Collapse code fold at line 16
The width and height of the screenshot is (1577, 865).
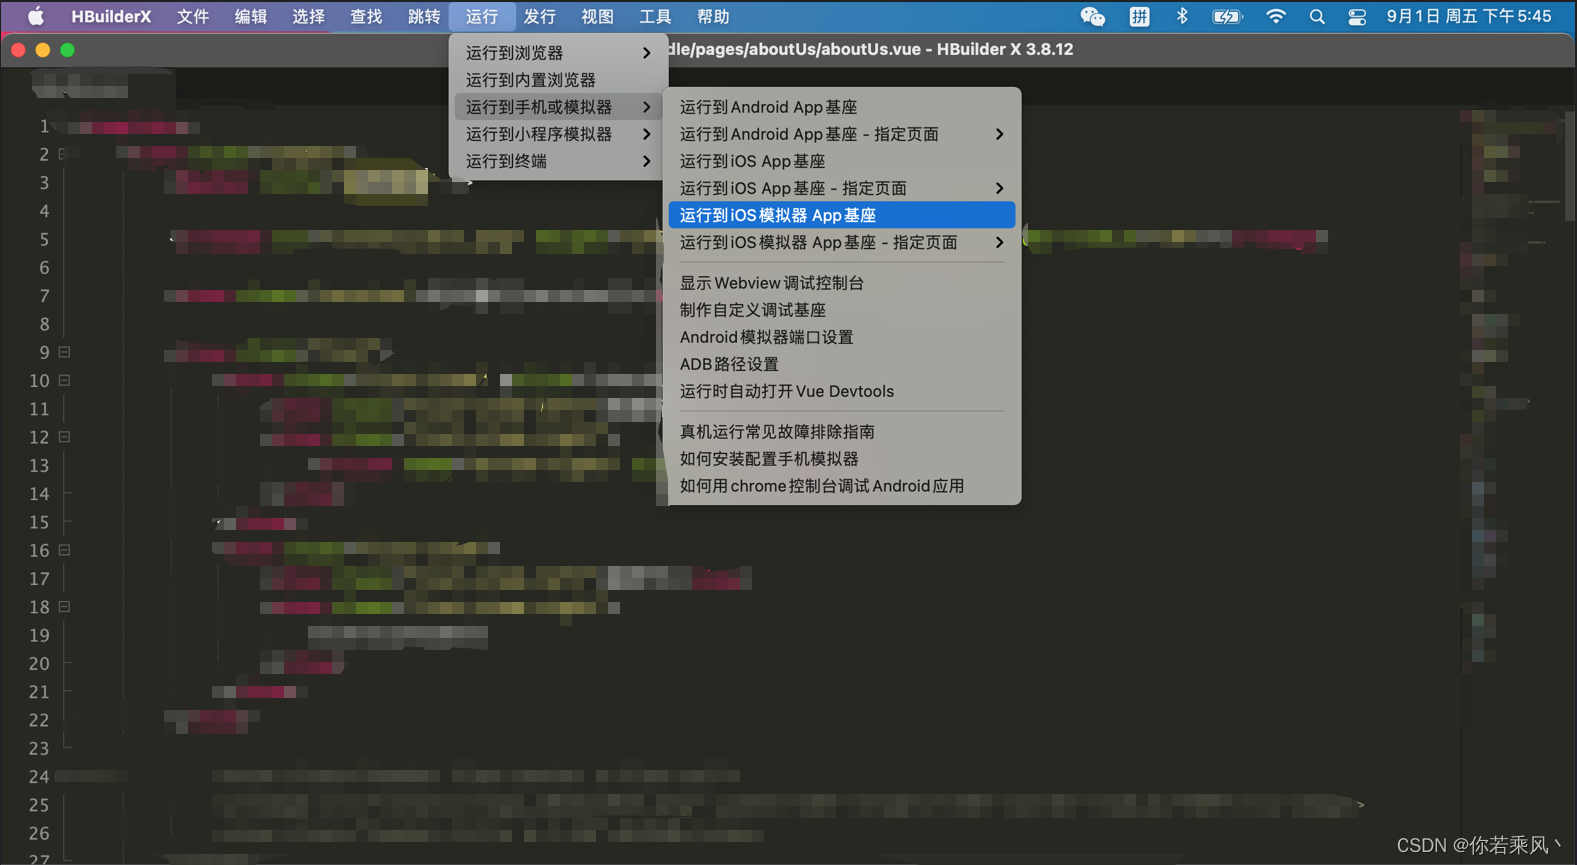(64, 550)
